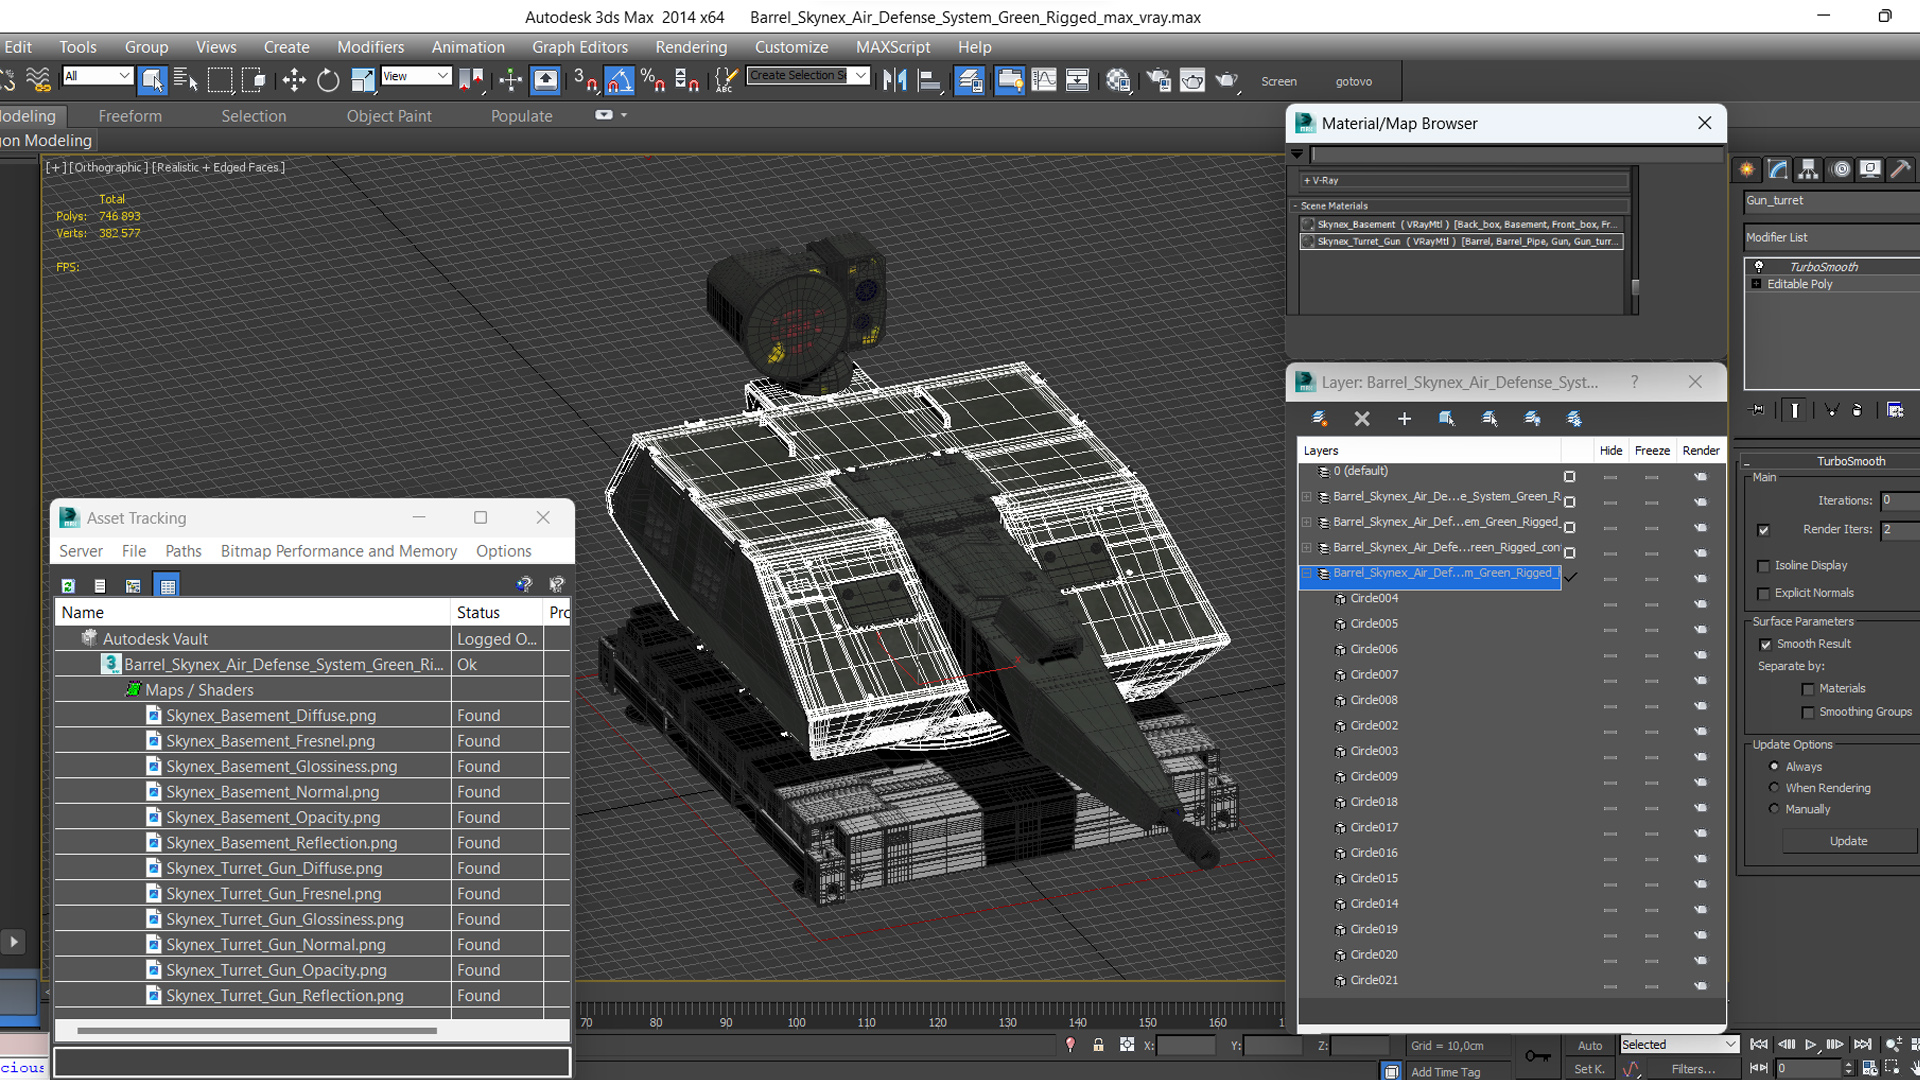Open the Create command panel tab
This screenshot has height=1080, width=1920.
click(1747, 169)
